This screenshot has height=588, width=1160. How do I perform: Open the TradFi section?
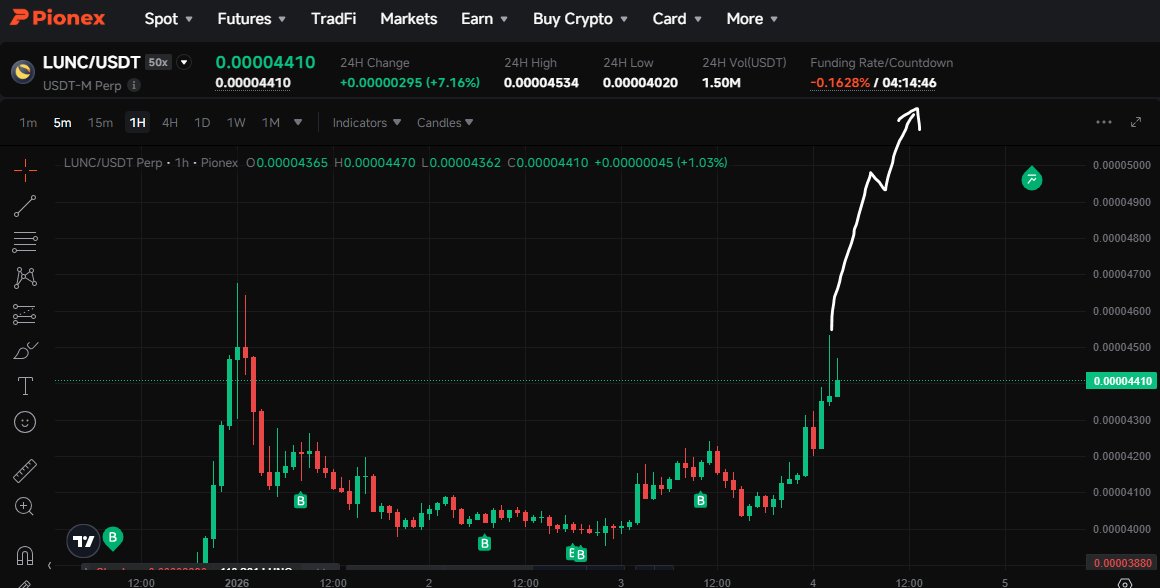point(333,18)
